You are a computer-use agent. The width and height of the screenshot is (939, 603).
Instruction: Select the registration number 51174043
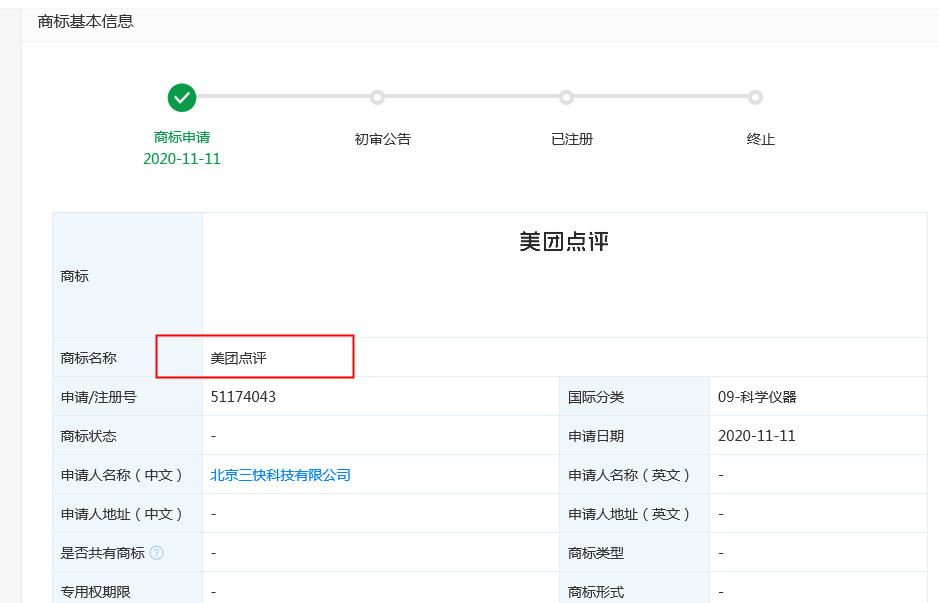243,397
